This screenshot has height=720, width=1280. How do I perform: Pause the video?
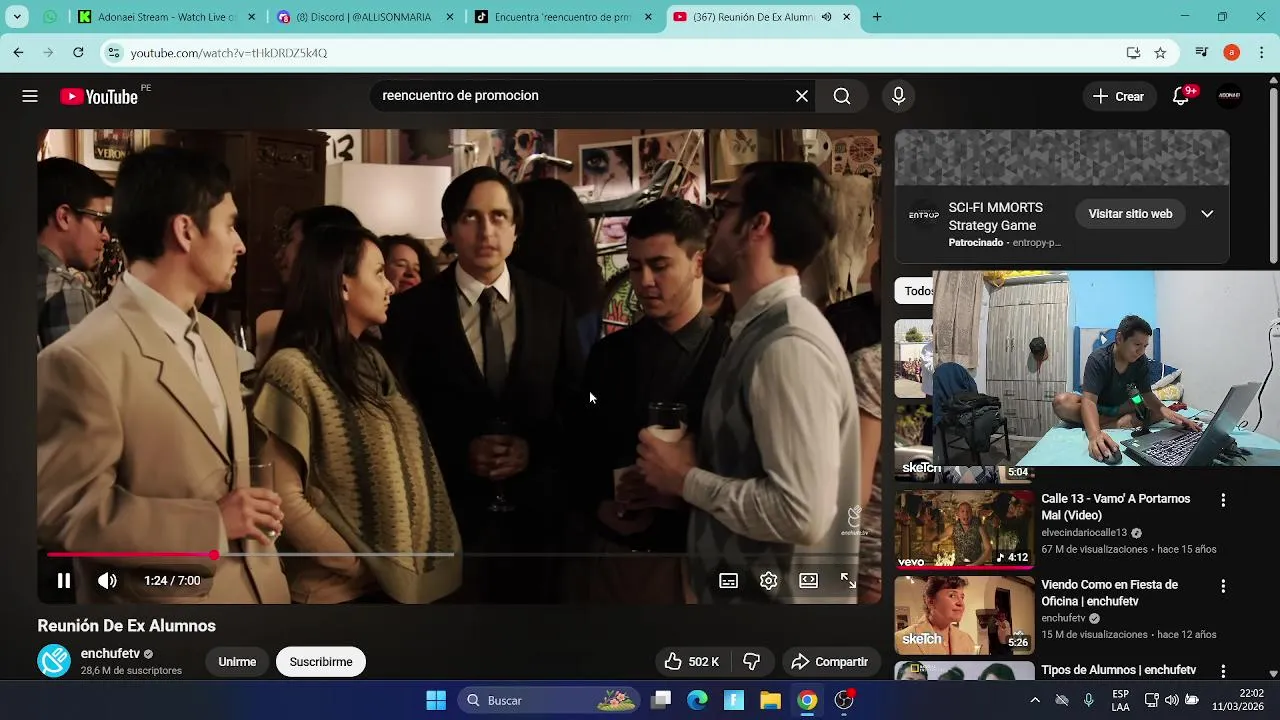[x=64, y=580]
